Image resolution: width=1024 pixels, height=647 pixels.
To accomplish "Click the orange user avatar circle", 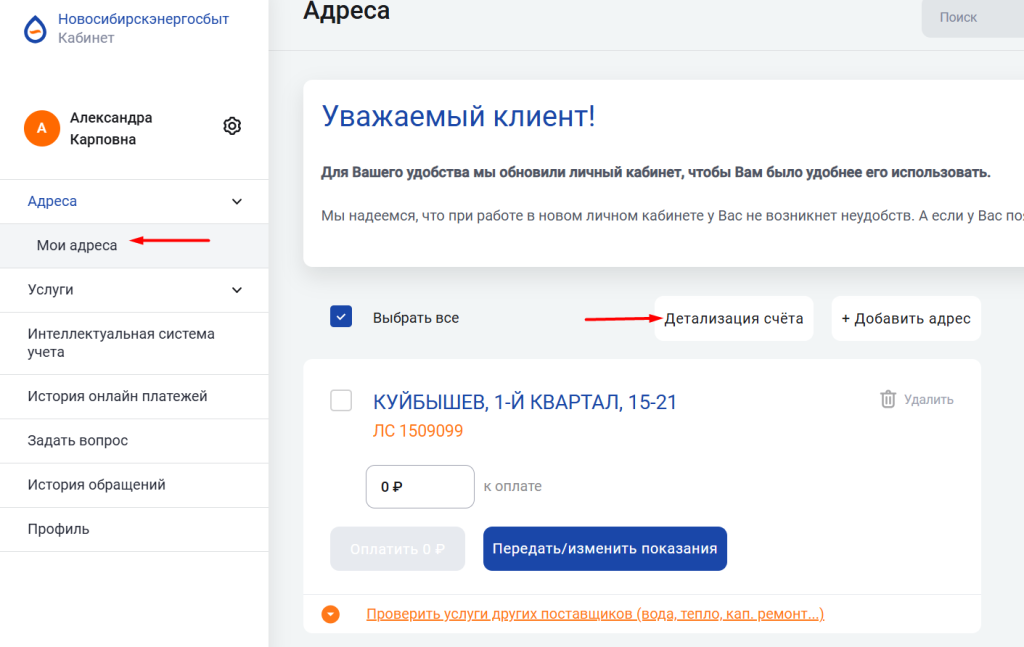I will point(42,128).
